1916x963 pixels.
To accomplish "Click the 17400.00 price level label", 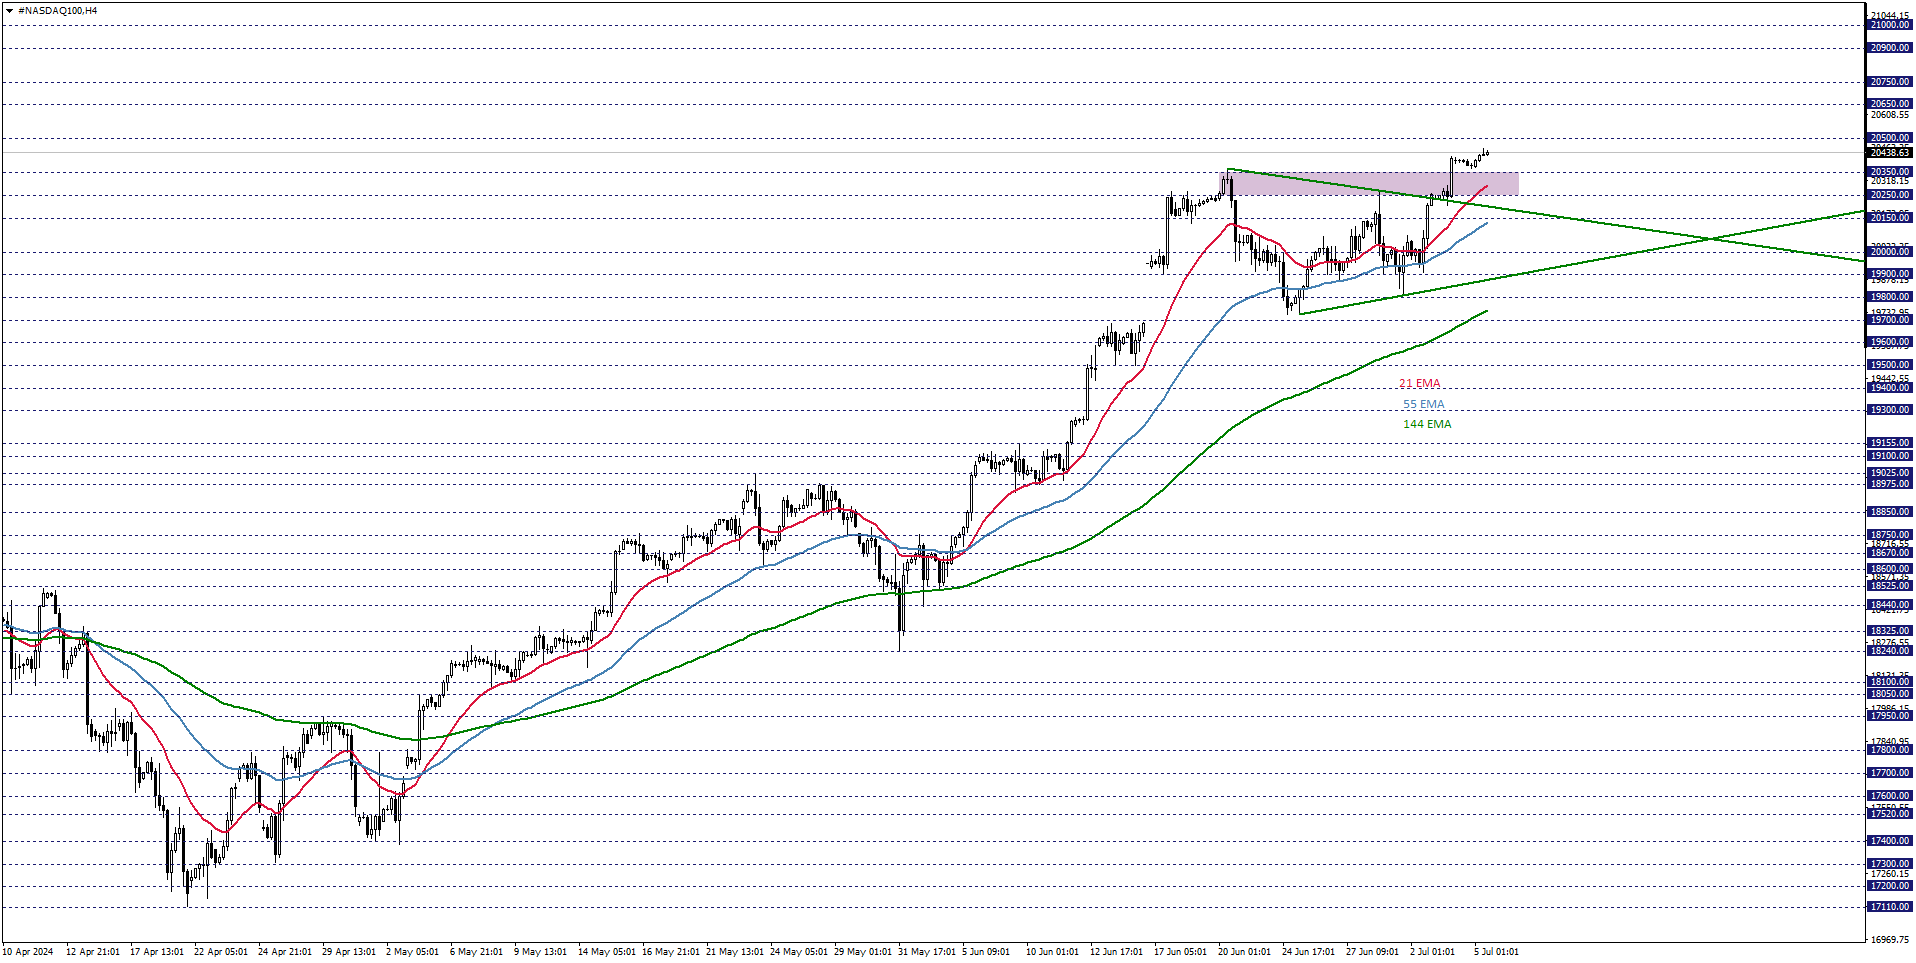I will (1890, 841).
